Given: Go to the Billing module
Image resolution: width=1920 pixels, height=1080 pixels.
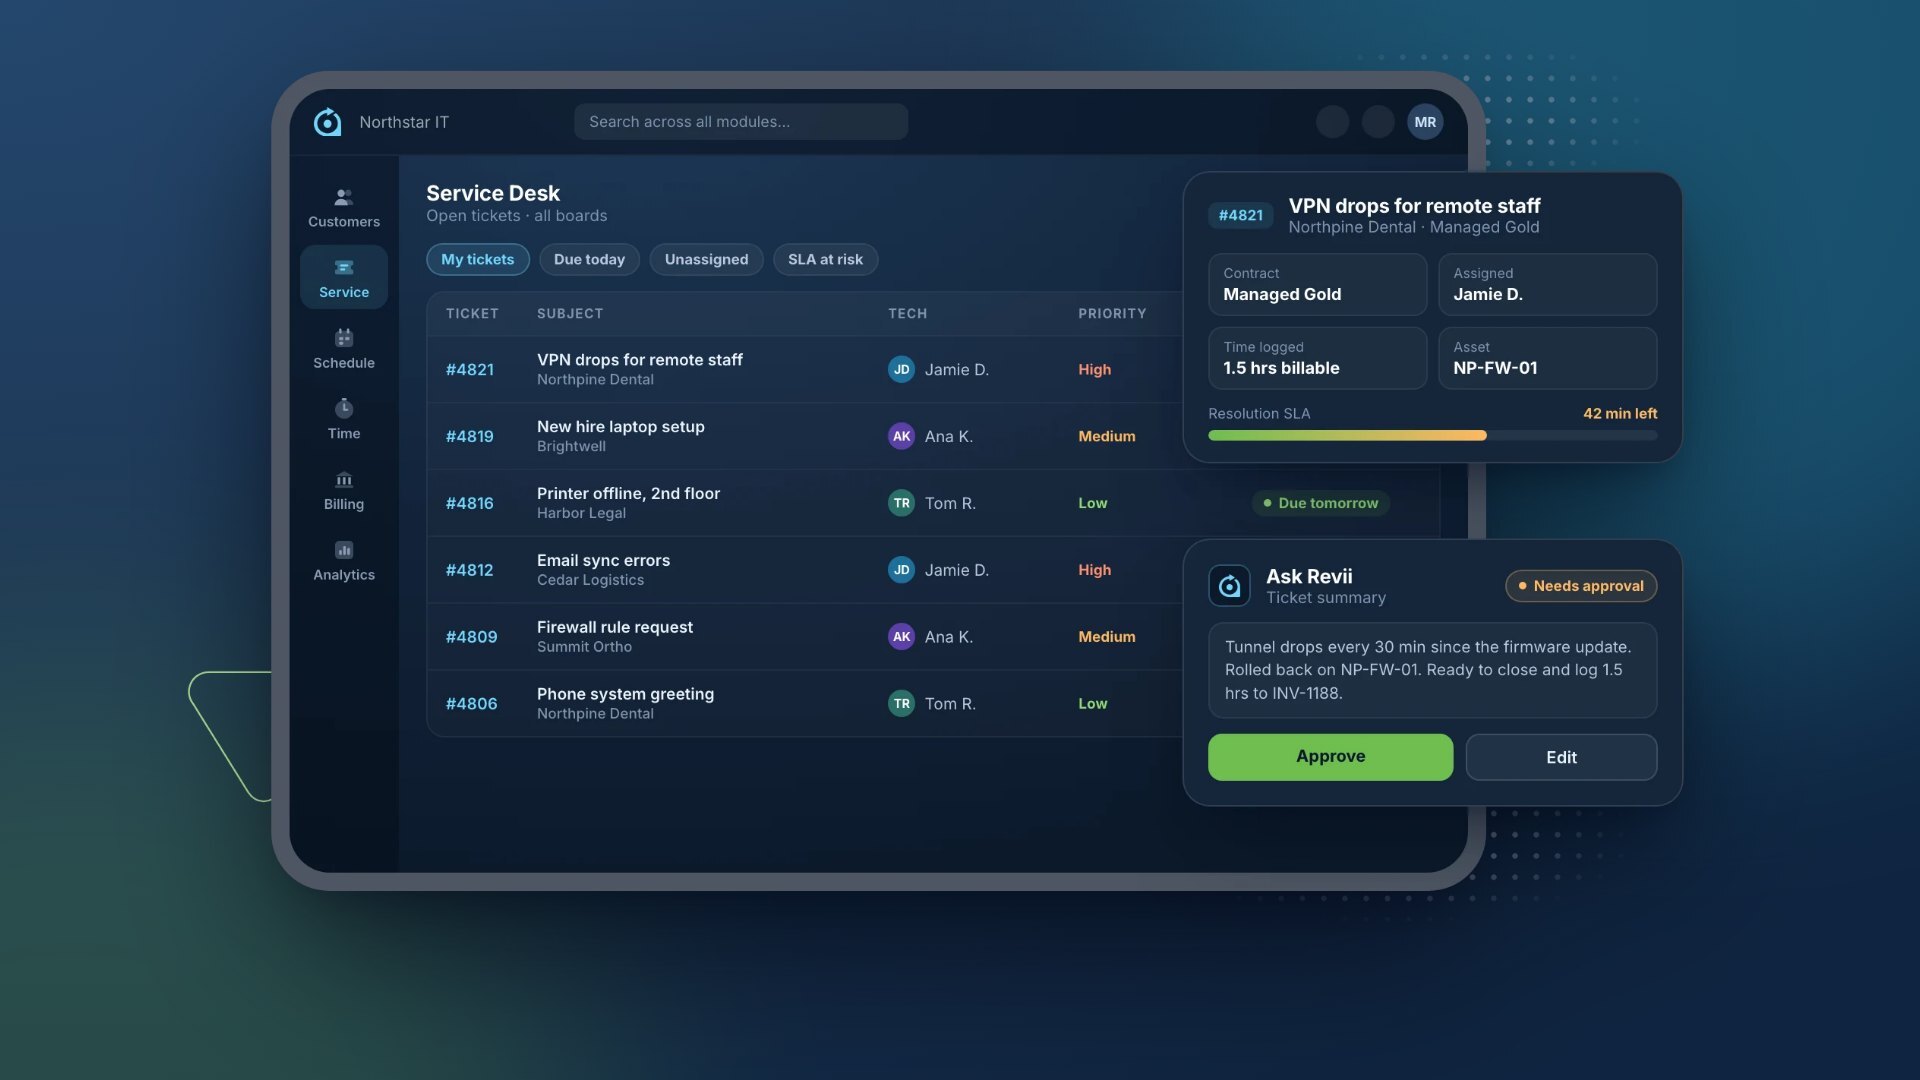Looking at the screenshot, I should [x=343, y=490].
